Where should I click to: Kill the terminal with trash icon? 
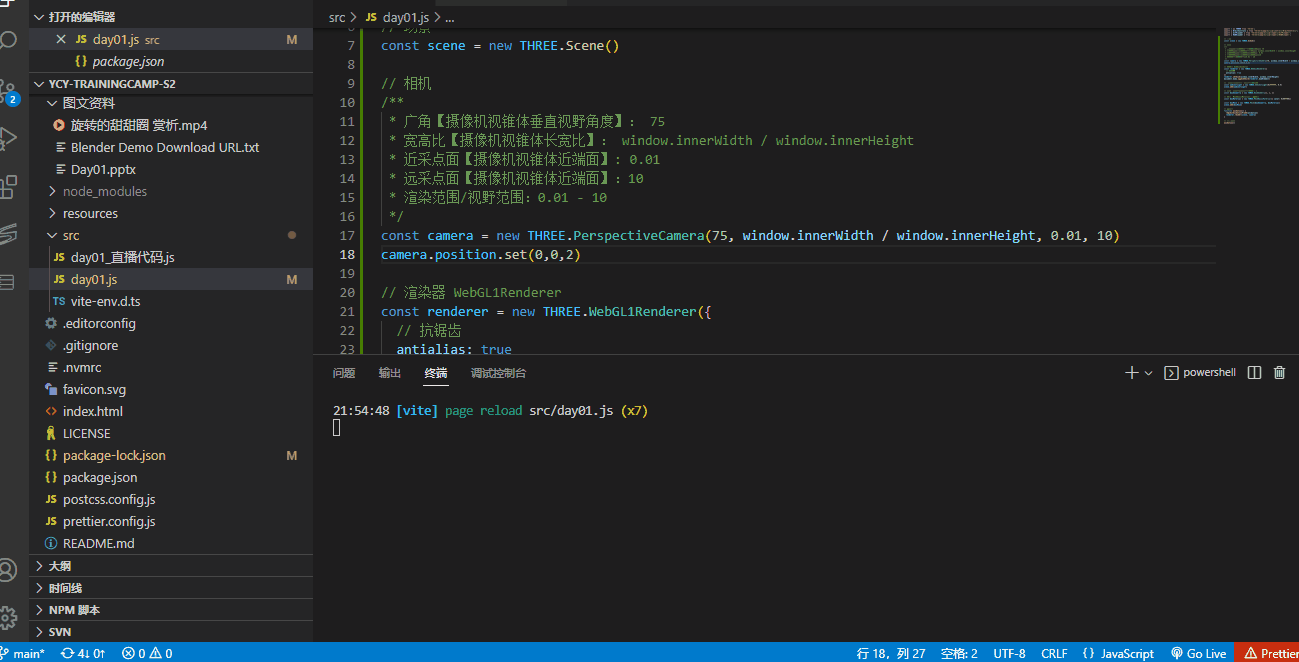click(1279, 372)
